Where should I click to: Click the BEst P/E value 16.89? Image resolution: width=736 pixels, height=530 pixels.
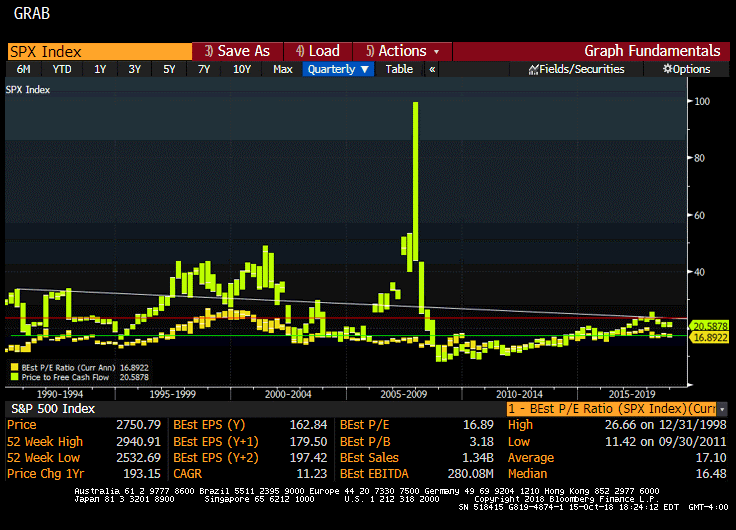coord(478,425)
